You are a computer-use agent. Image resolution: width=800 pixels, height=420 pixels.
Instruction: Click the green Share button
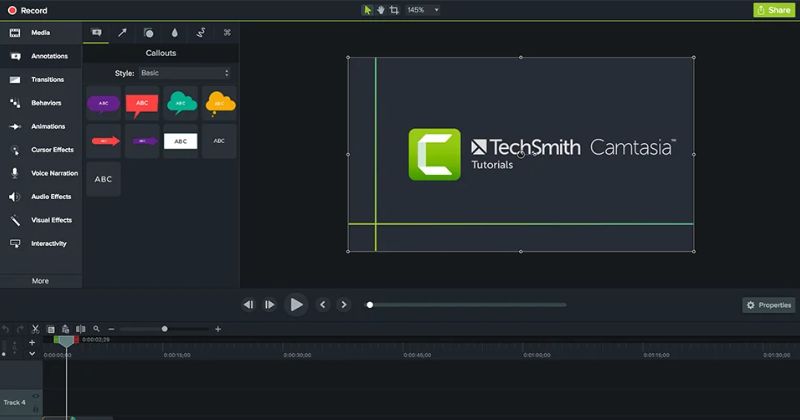774,10
